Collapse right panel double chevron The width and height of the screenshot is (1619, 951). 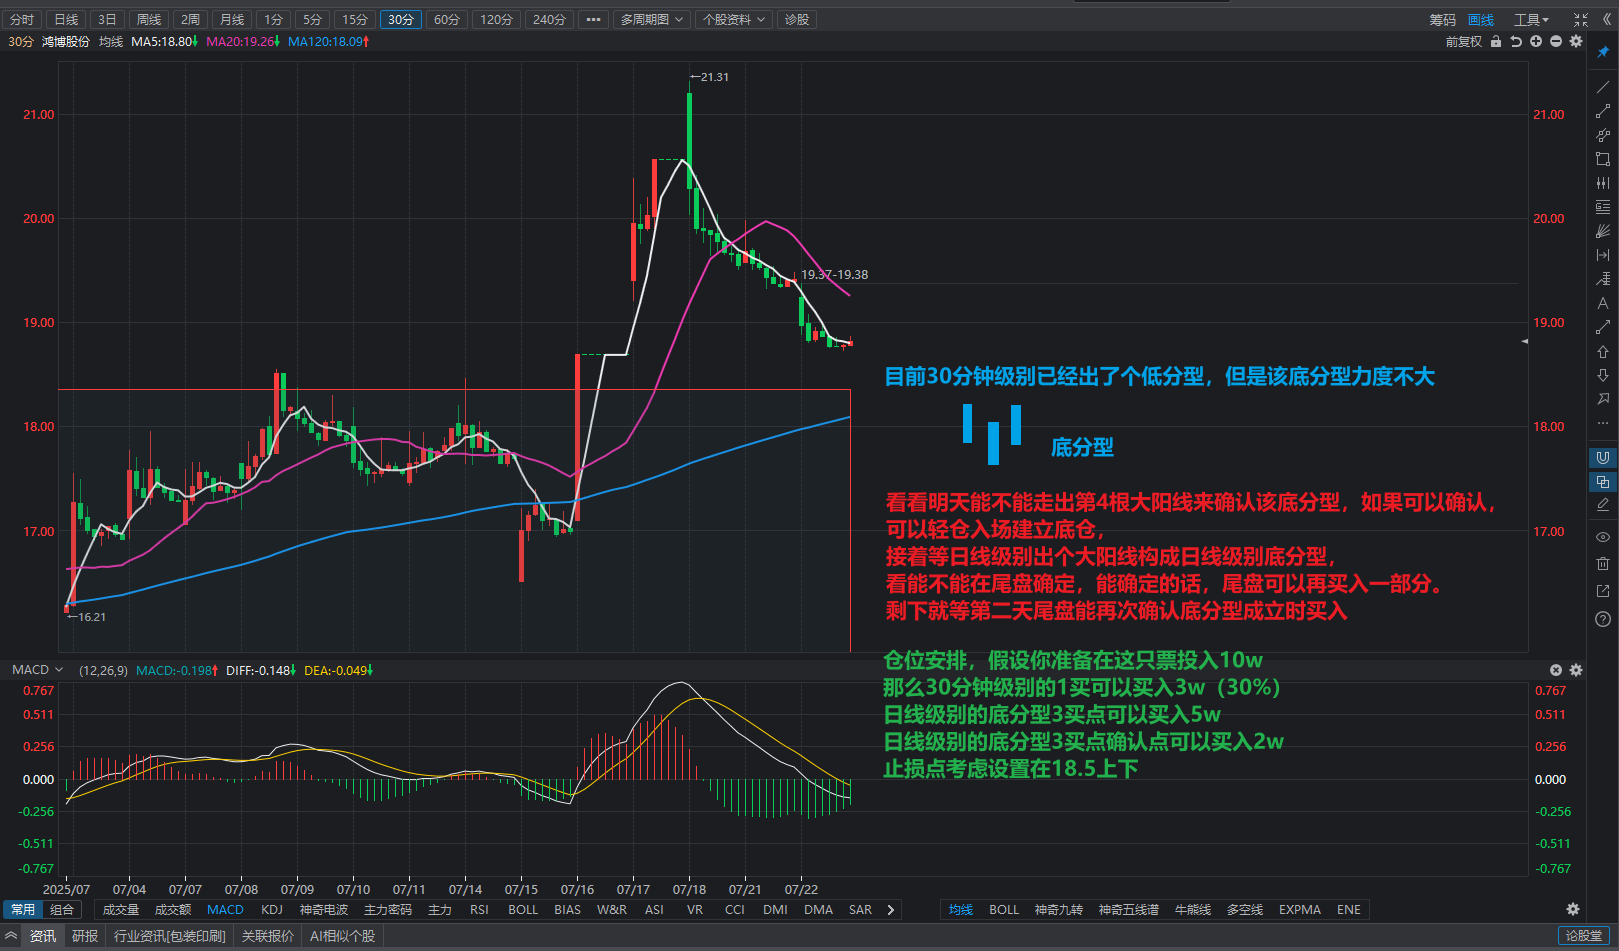pos(1606,20)
